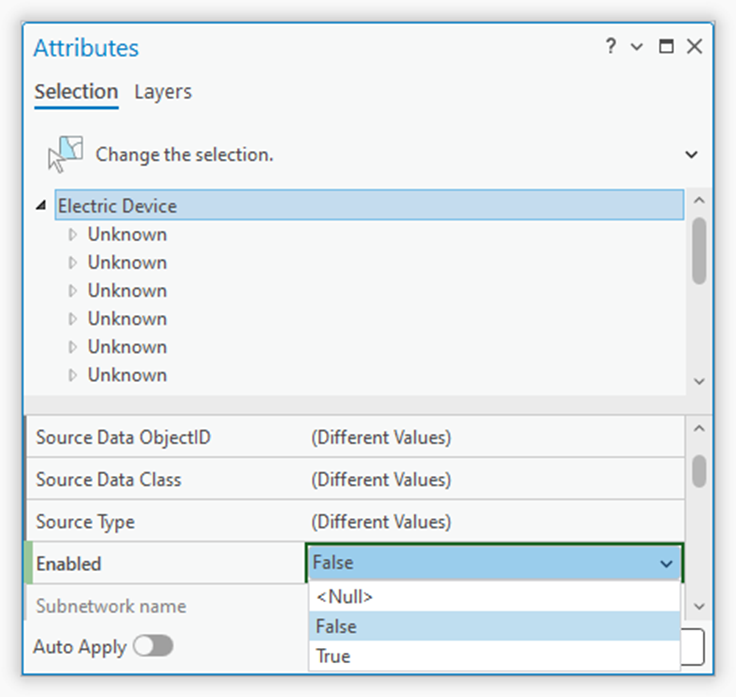Click the selection tree scrollbar down arrow
The image size is (736, 697).
coord(699,381)
